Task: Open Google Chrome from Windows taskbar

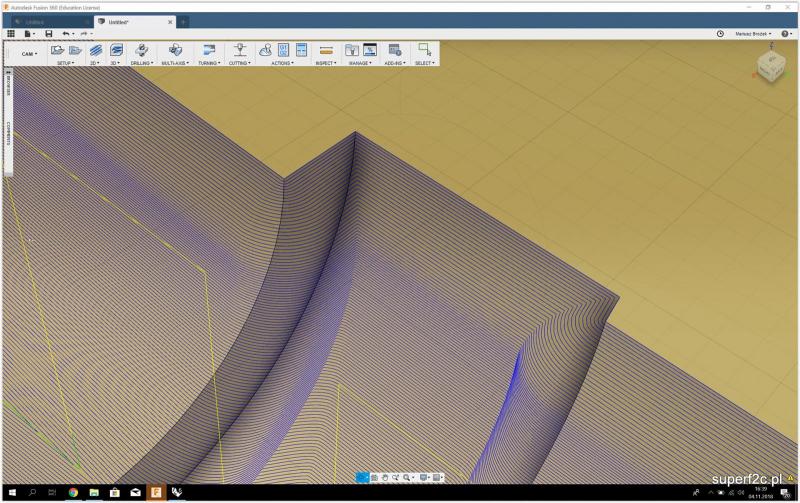Action: coord(73,493)
